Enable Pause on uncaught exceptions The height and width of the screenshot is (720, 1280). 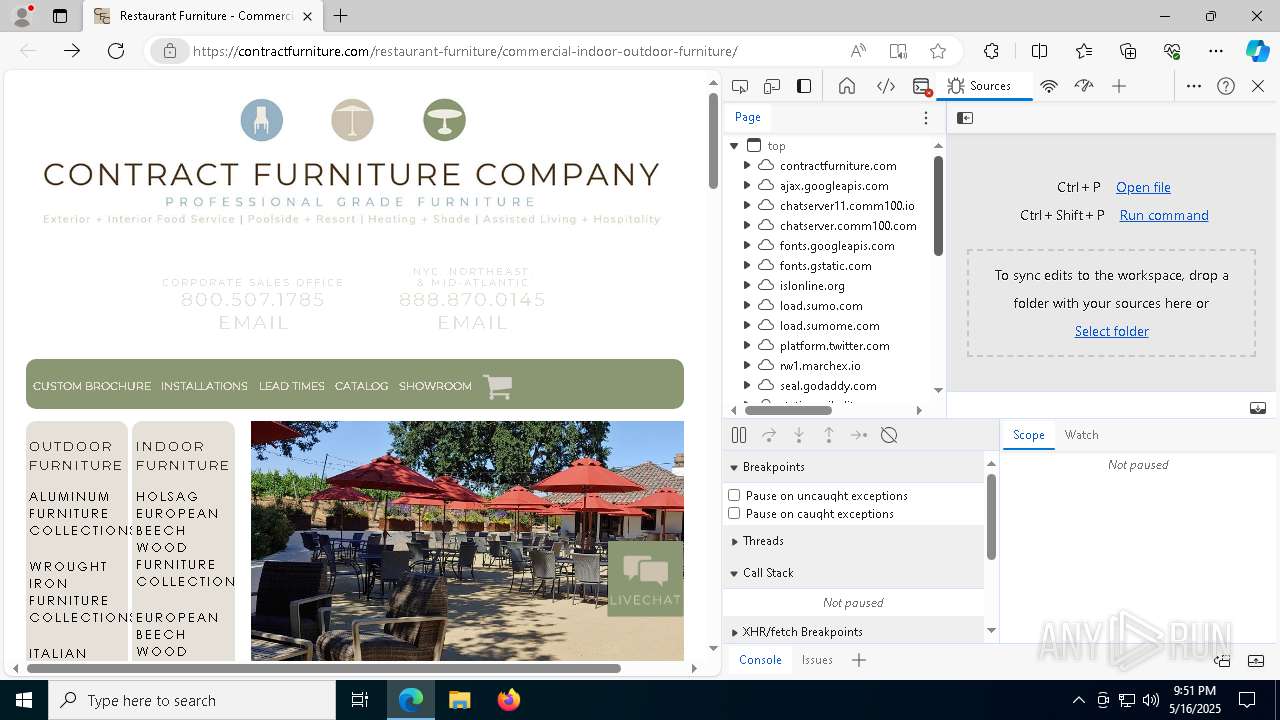(734, 495)
